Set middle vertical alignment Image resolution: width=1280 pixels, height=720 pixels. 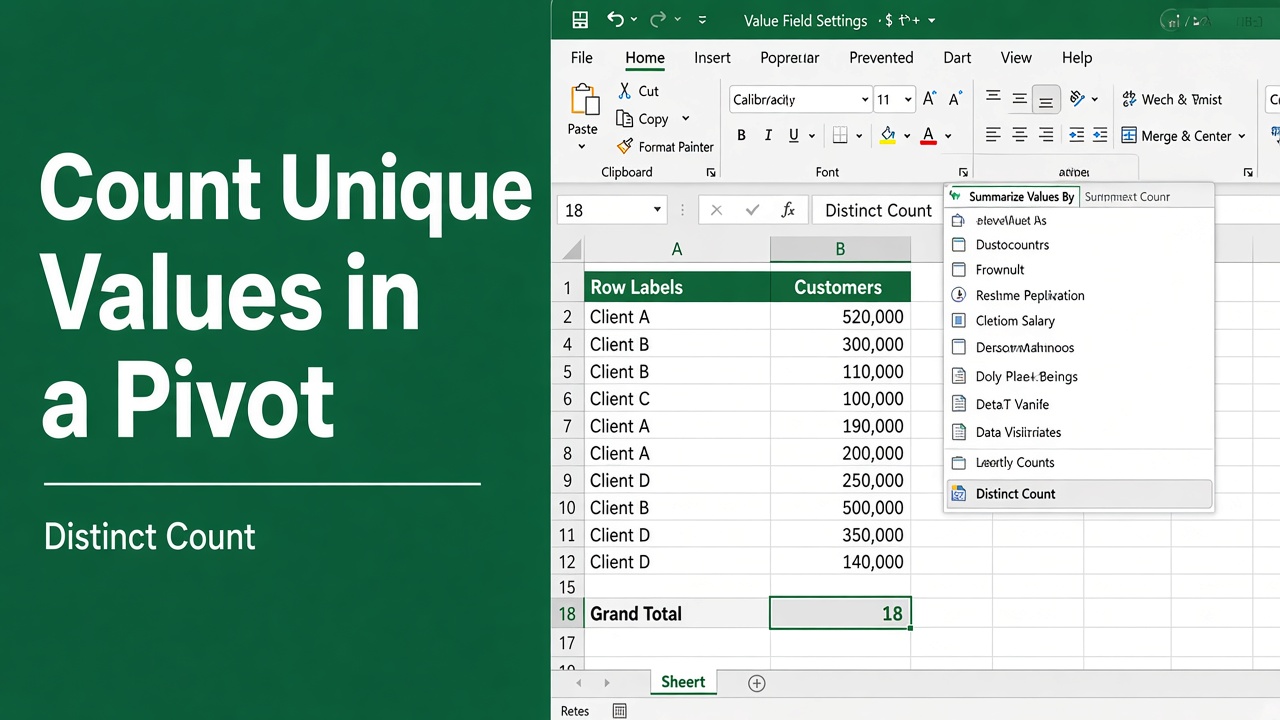click(1019, 98)
